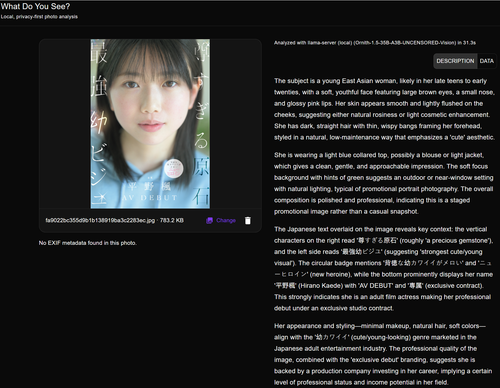Click the 'What Do You See?' title
The image size is (500, 388).
click(35, 6)
